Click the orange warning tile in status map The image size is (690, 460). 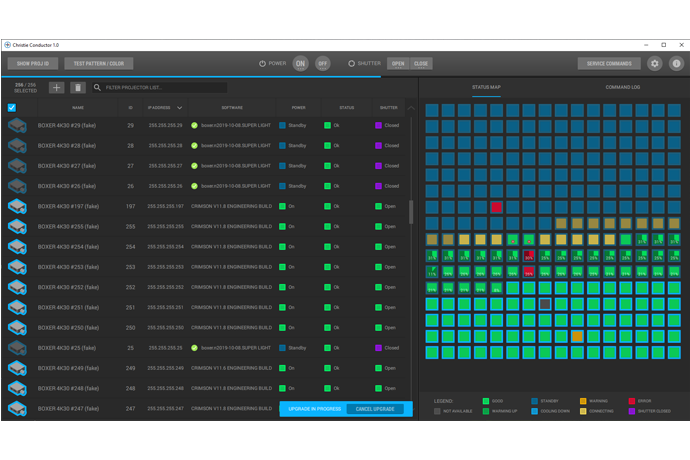coord(577,336)
